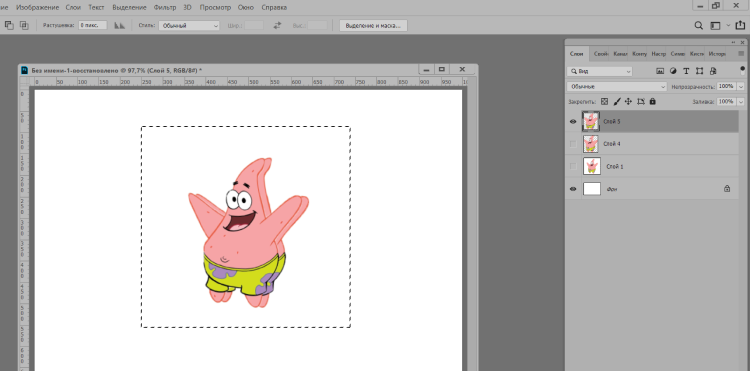The height and width of the screenshot is (371, 750).
Task: Open blend mode dropdown Обычные
Action: pos(617,87)
